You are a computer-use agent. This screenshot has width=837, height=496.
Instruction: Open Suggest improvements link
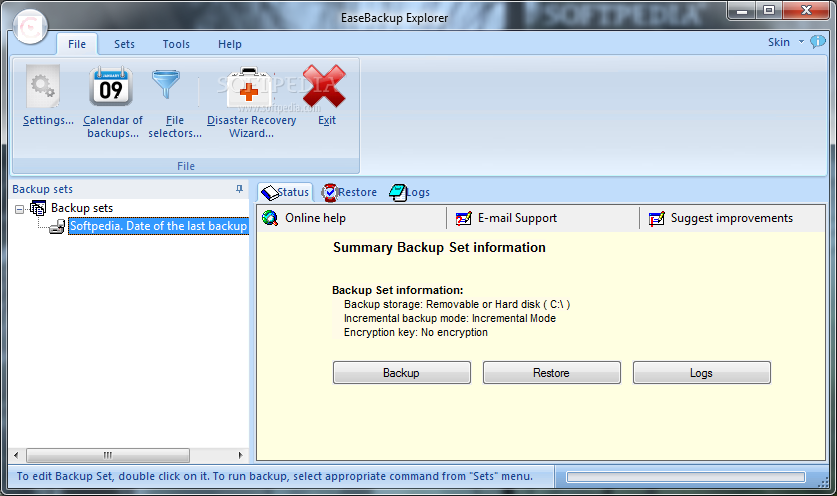[x=732, y=218]
